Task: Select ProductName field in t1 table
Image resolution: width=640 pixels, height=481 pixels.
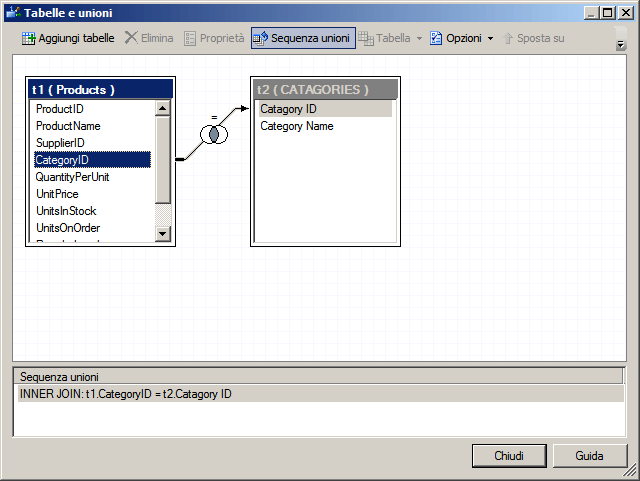Action: (x=68, y=126)
